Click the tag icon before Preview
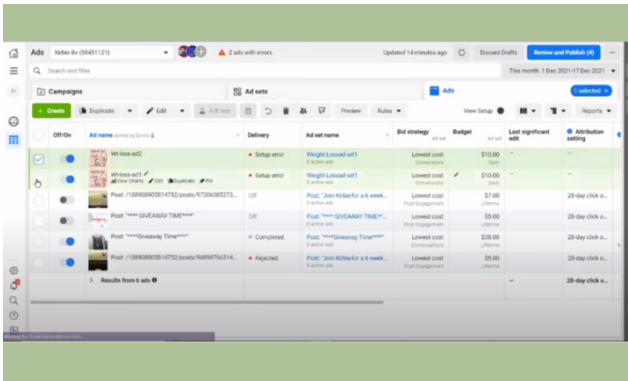628x381 pixels. (322, 111)
